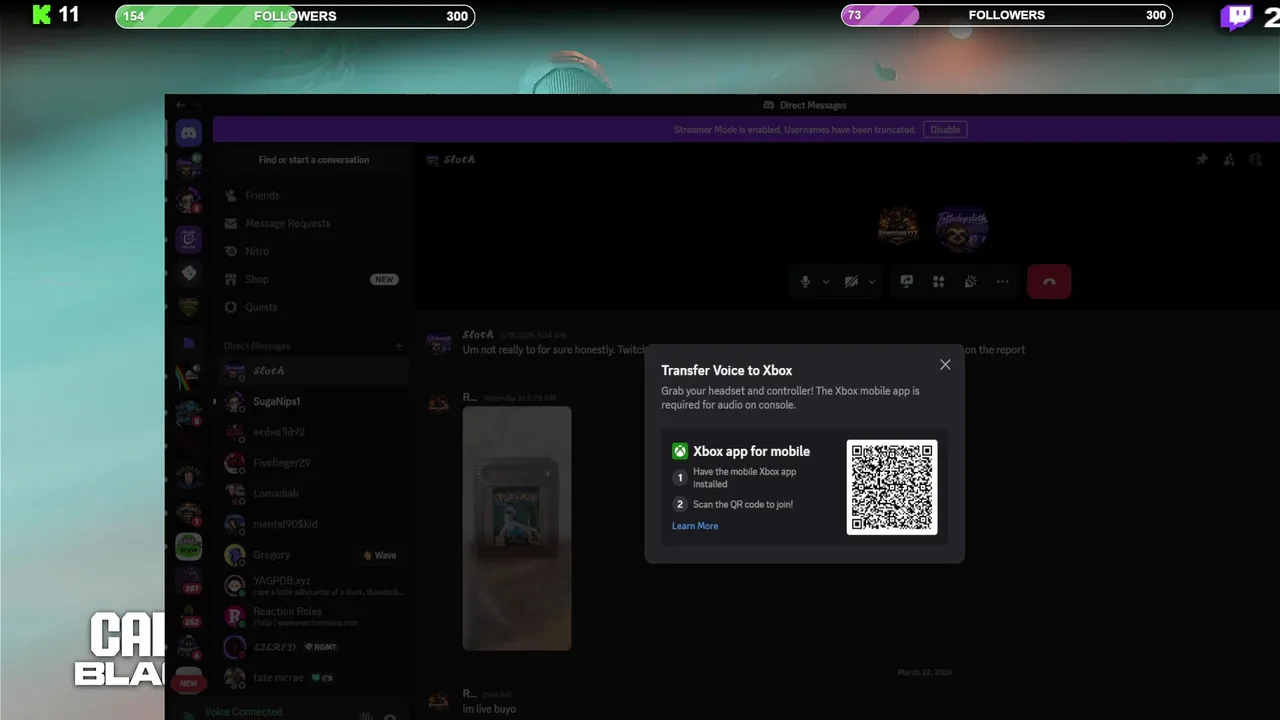Open the mental90$kid conversation
The image size is (1280, 720).
(x=313, y=524)
